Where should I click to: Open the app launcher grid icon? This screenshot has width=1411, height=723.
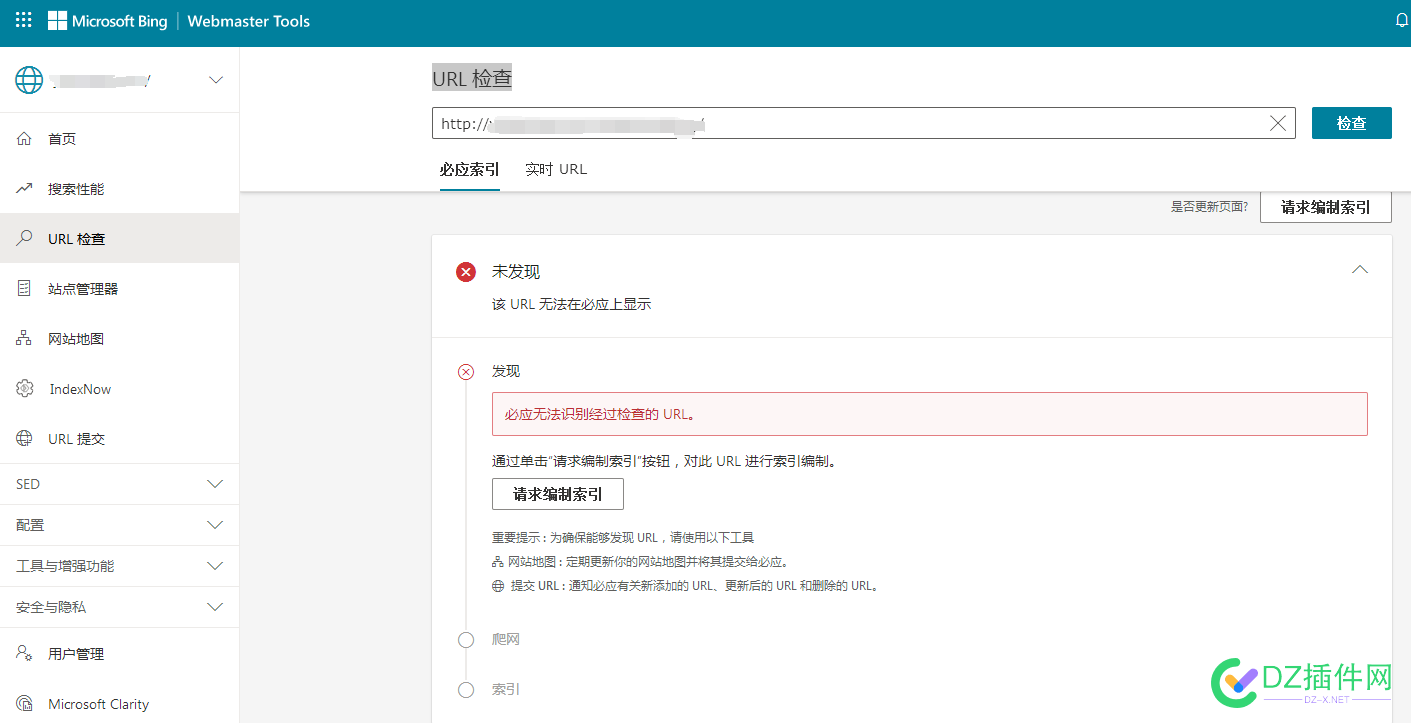click(x=24, y=20)
